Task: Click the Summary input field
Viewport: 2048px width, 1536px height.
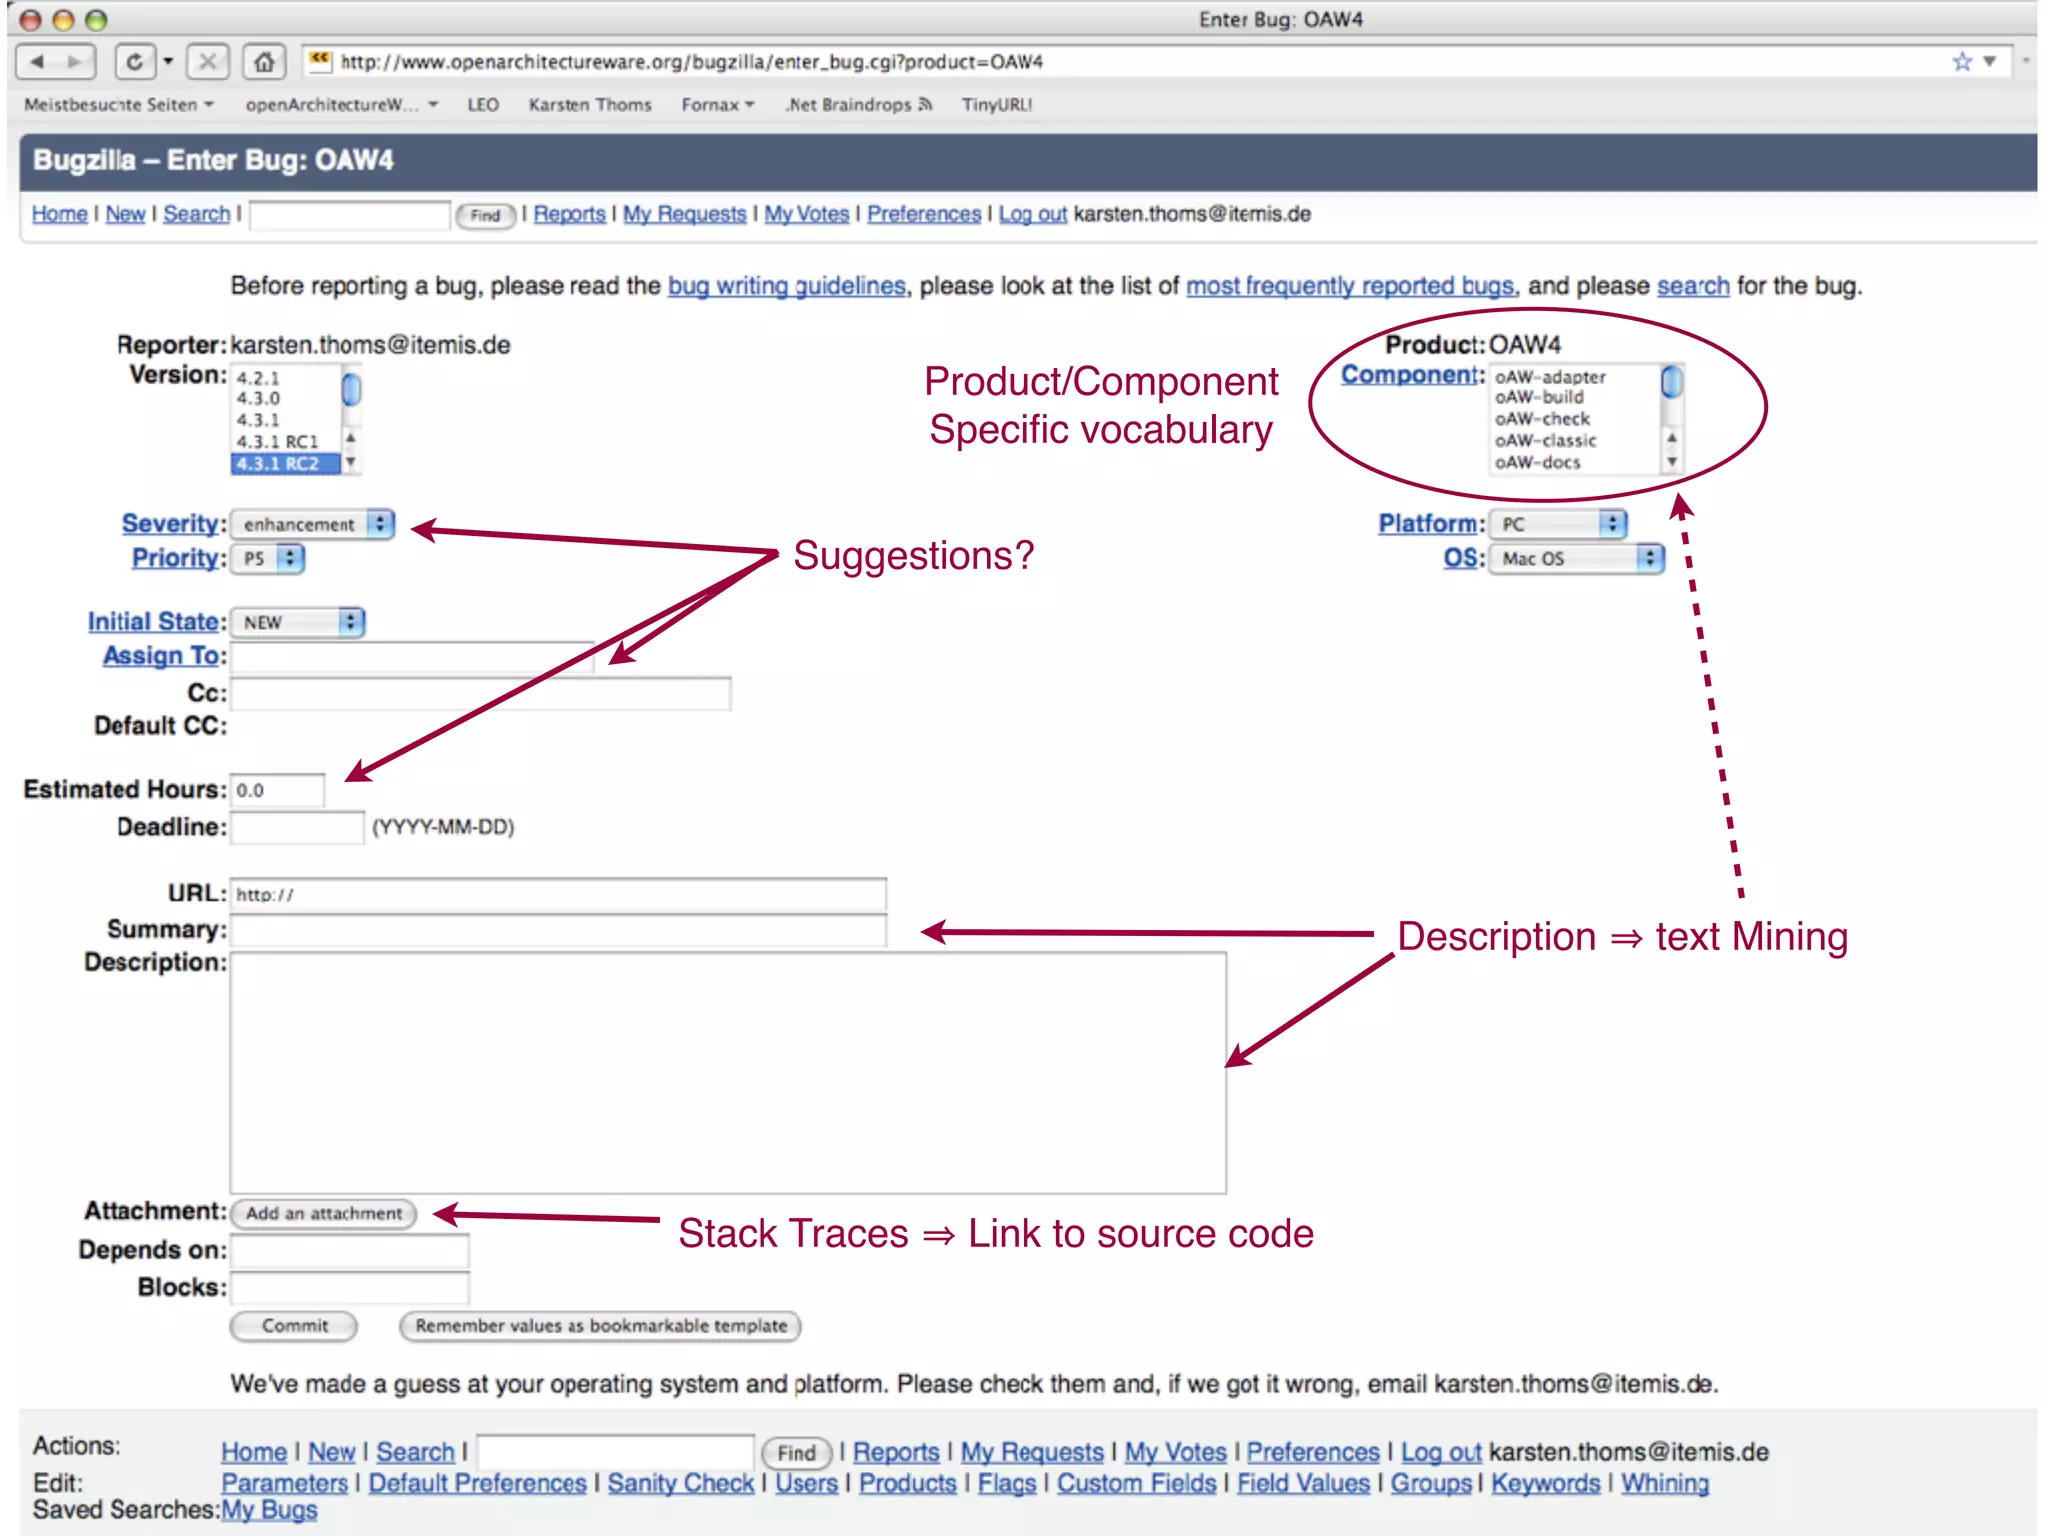Action: point(558,930)
